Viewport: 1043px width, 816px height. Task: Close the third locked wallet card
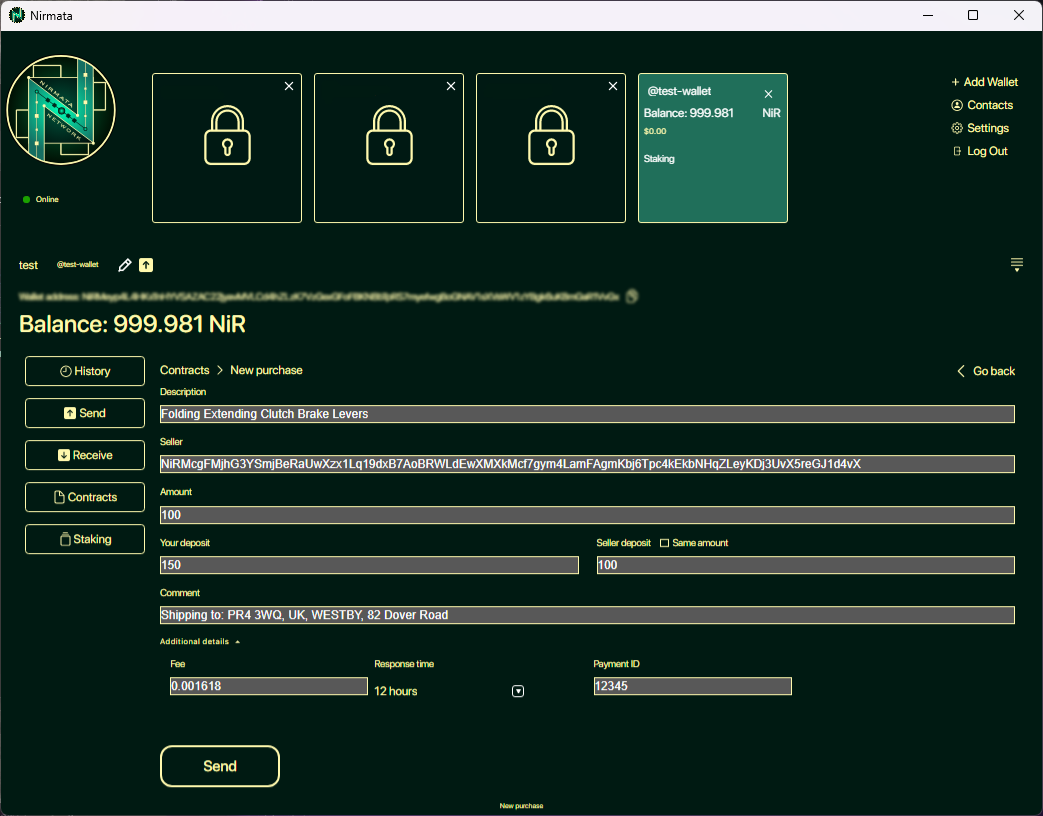(613, 87)
